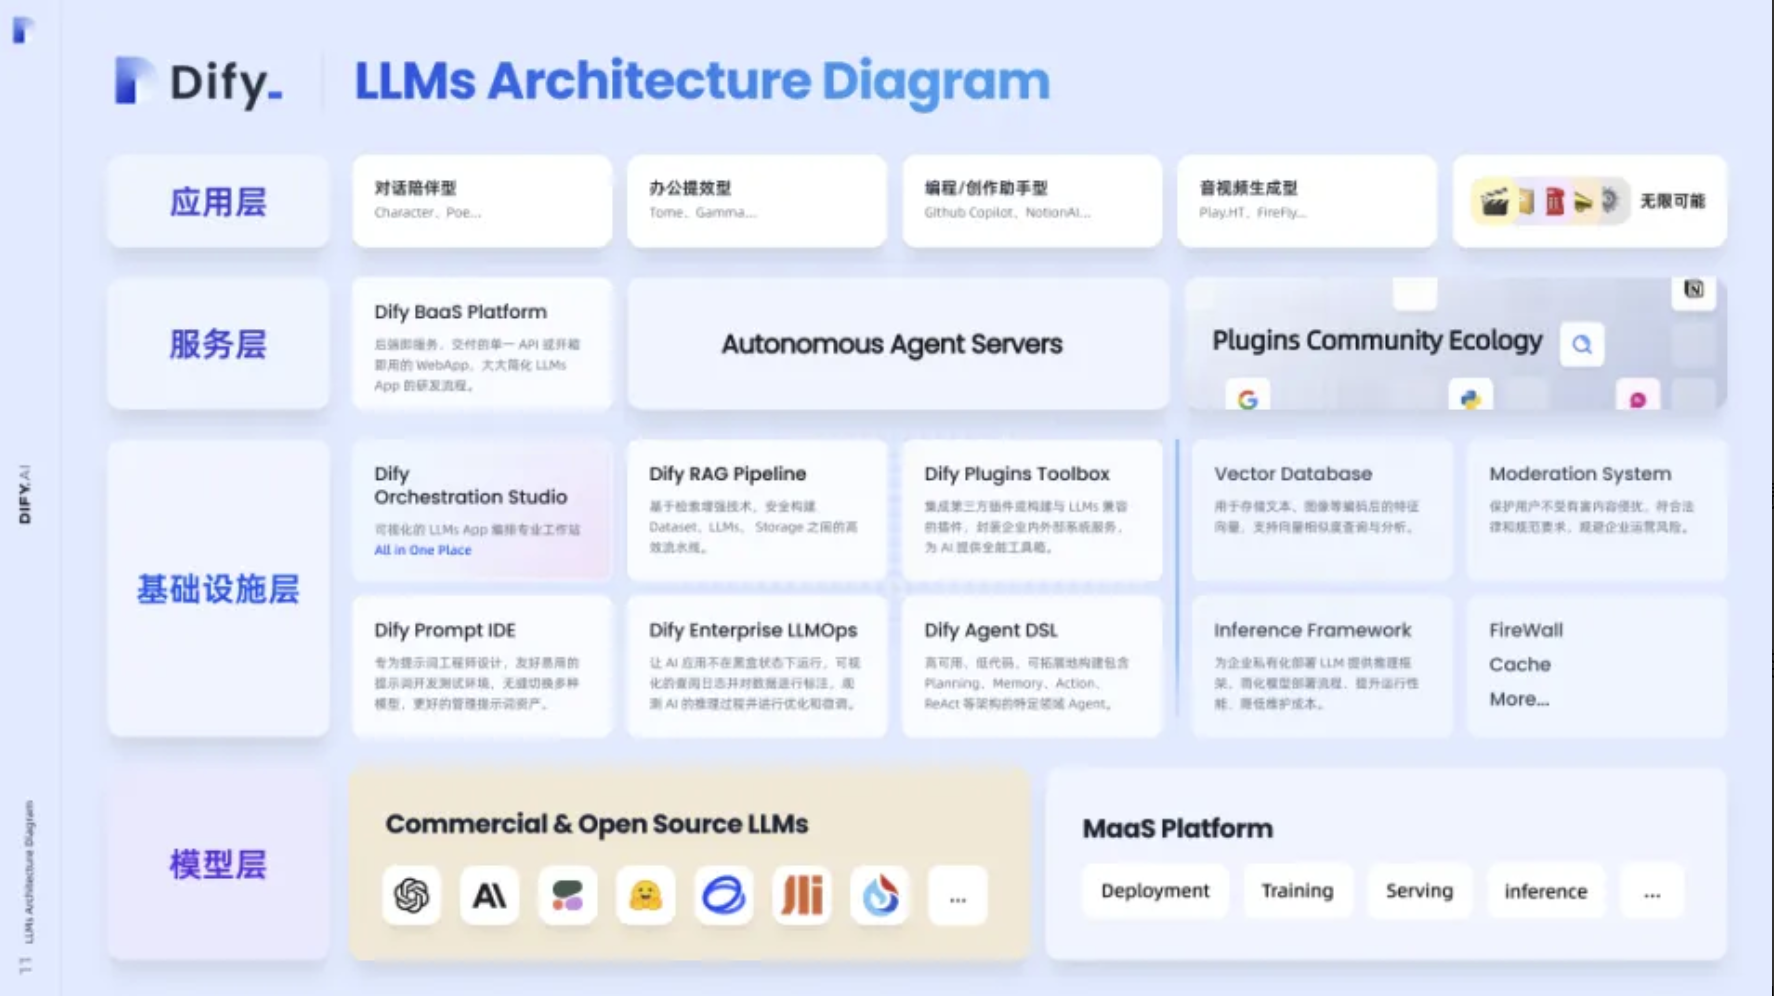The width and height of the screenshot is (1774, 996).
Task: Click the Inference Framework card
Action: click(x=1322, y=667)
